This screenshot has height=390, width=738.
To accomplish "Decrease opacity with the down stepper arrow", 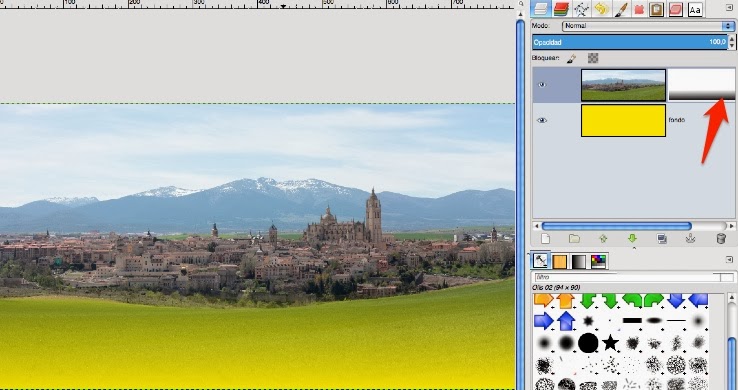I will pyautogui.click(x=731, y=46).
